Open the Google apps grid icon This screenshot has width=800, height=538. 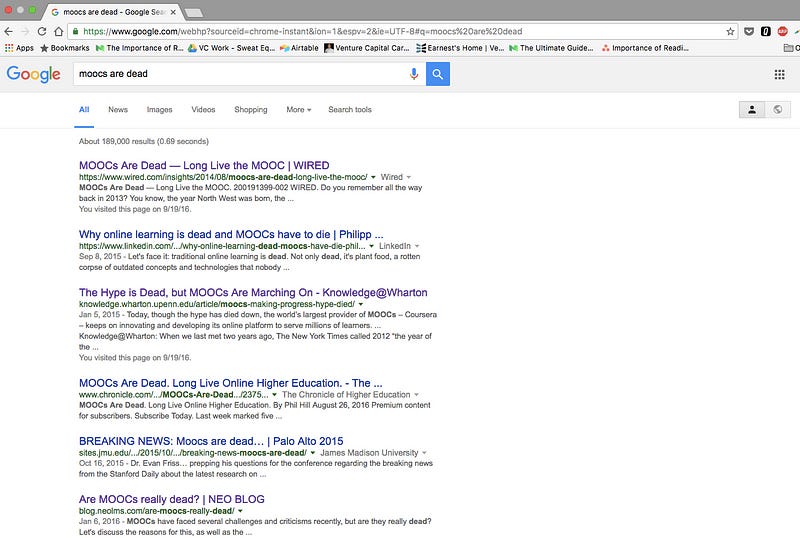point(779,75)
